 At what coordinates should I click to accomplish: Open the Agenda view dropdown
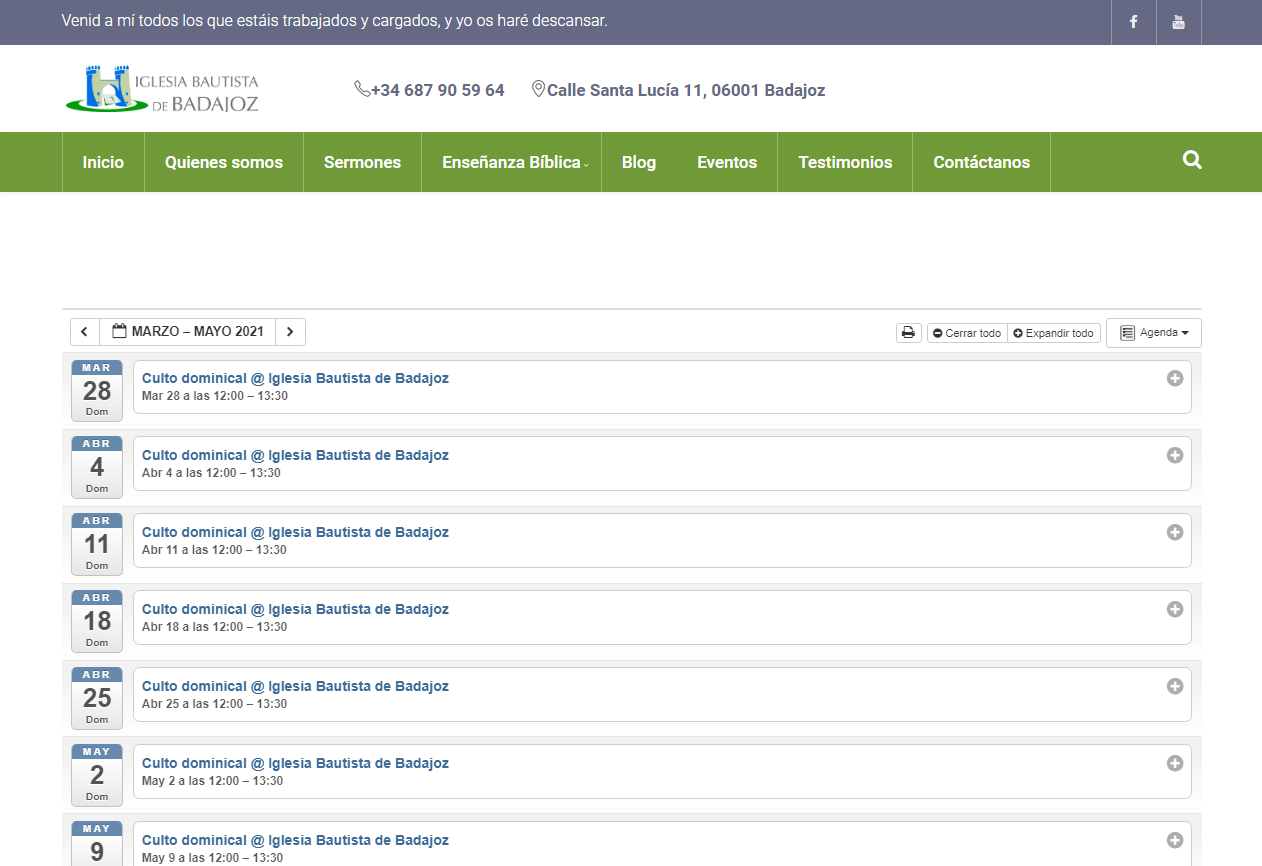[x=1154, y=333]
